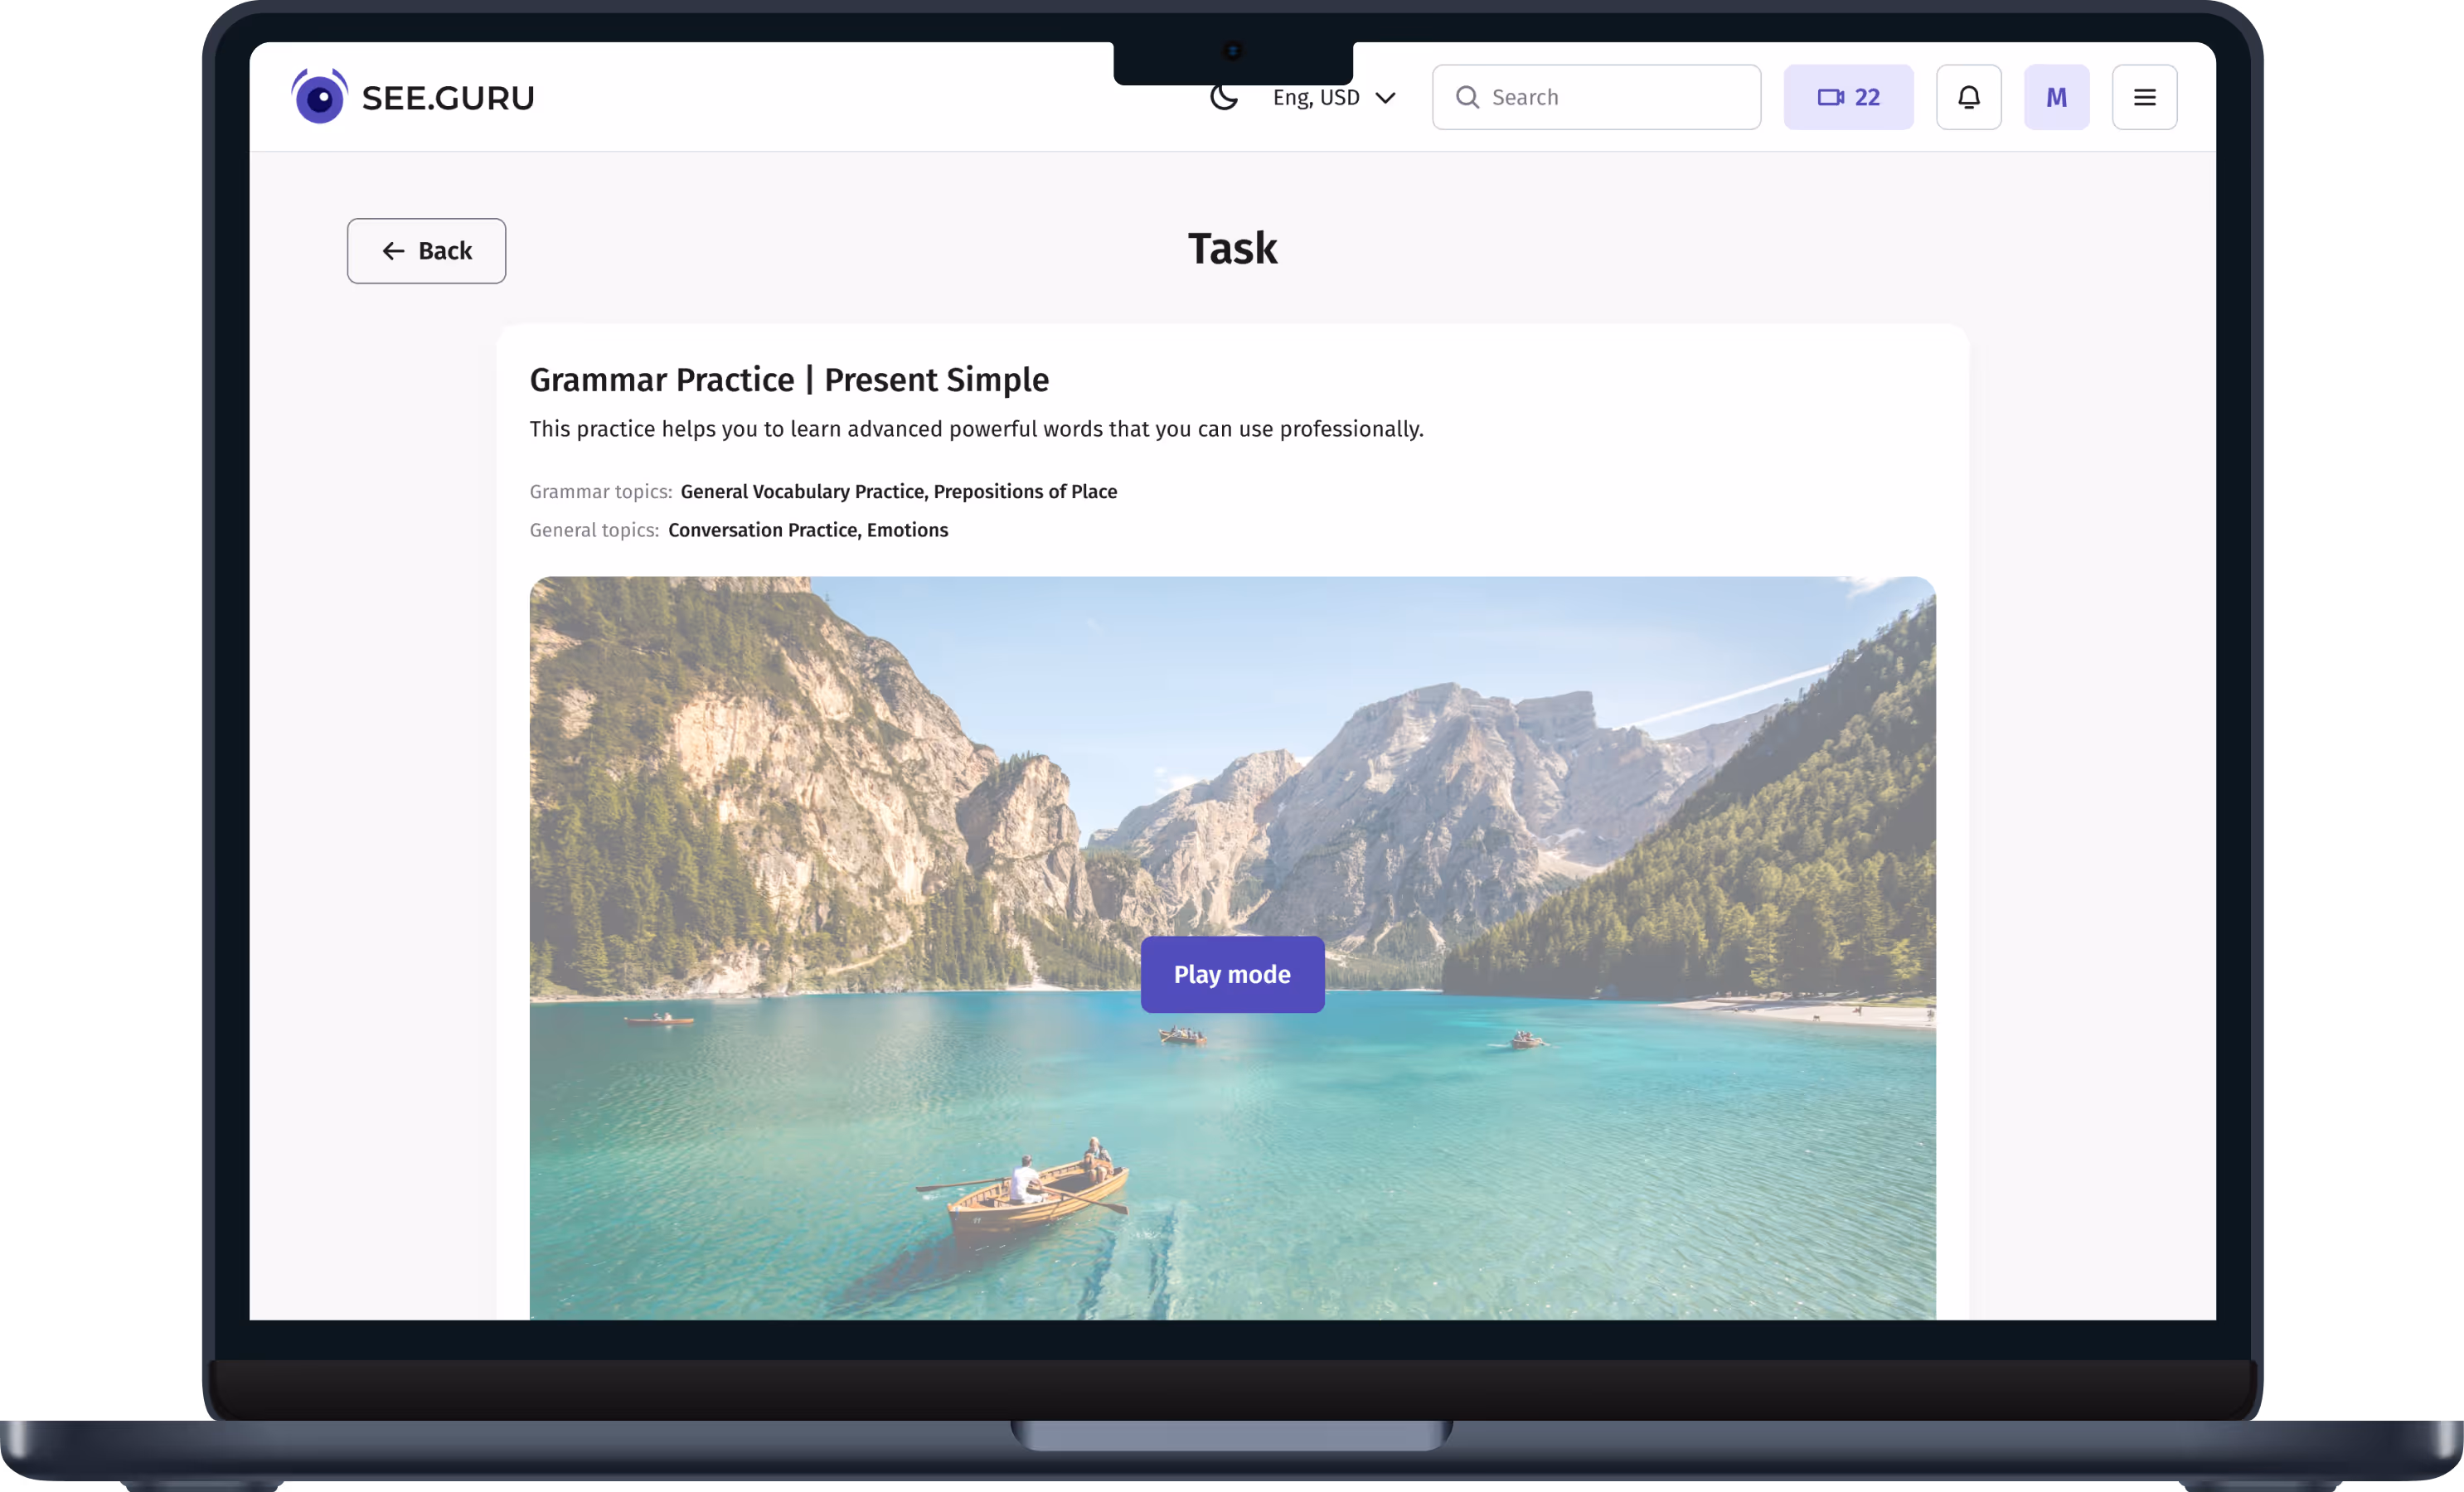This screenshot has height=1492, width=2464.
Task: Toggle dark mode moon icon
Action: pos(1224,97)
